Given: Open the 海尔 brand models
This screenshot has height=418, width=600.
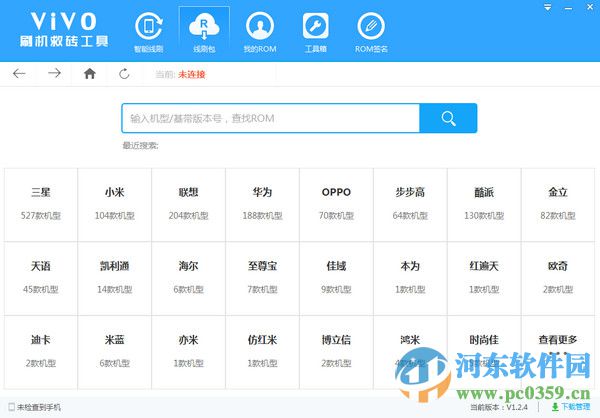Looking at the screenshot, I should pos(188,279).
